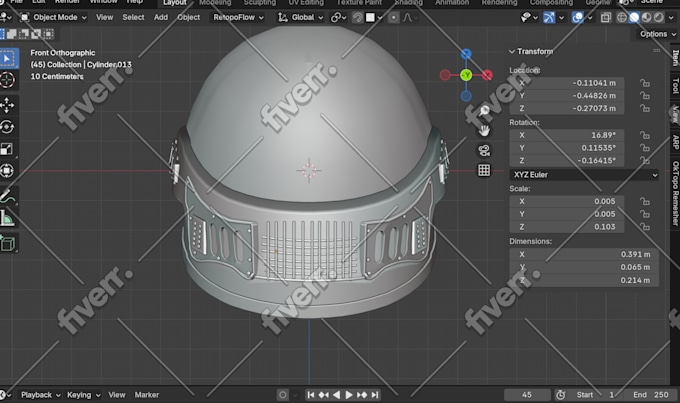The width and height of the screenshot is (680, 403).
Task: Switch to wireframe viewport shading
Action: pyautogui.click(x=621, y=17)
